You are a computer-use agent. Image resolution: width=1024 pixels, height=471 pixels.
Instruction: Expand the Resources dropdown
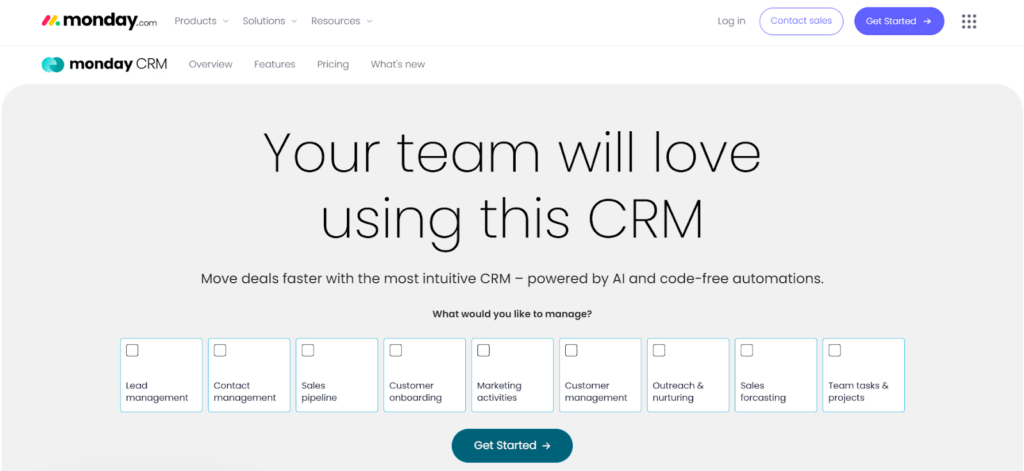(x=341, y=21)
